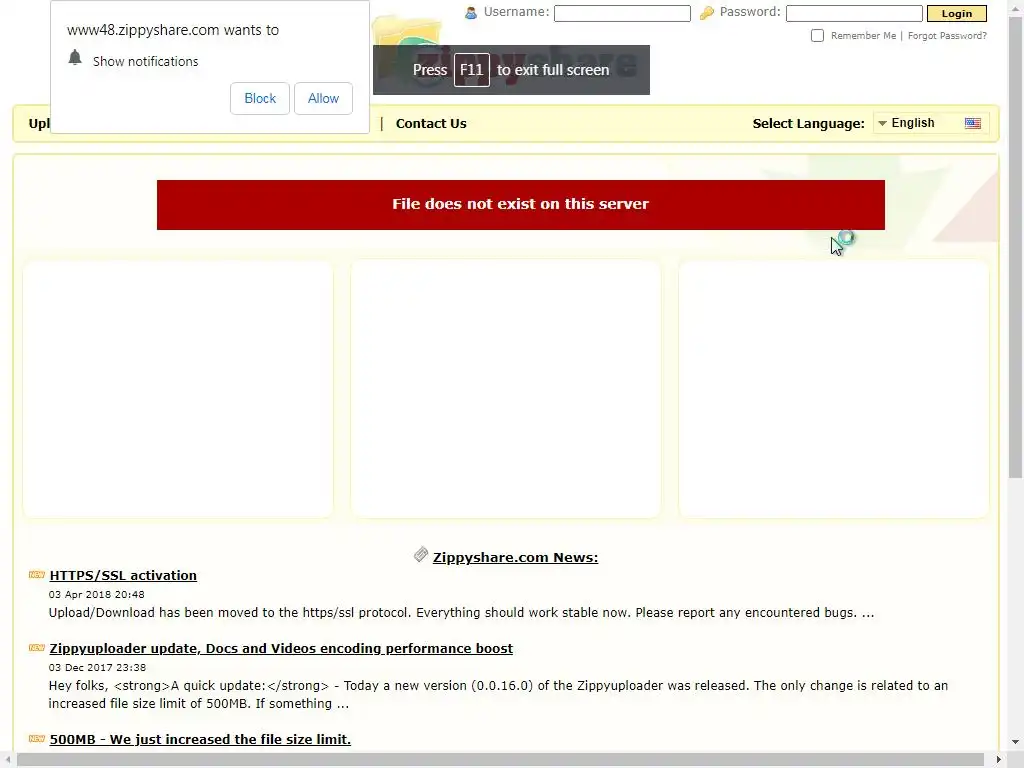Open the Forgot Password link
Viewport: 1024px width, 768px height.
click(947, 35)
